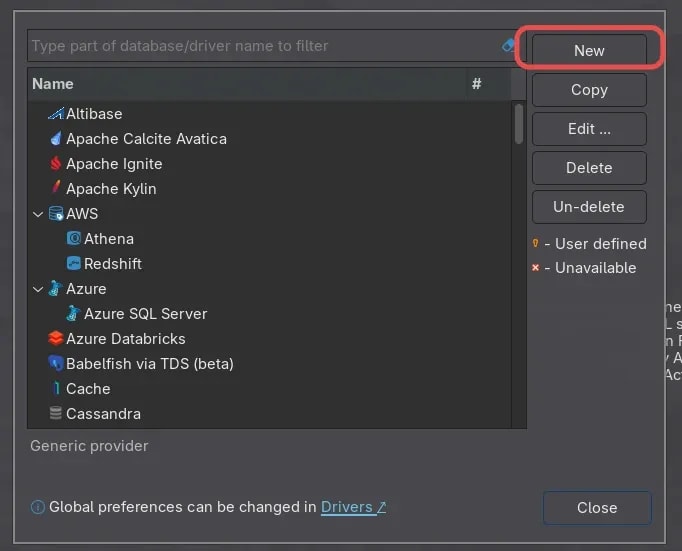
Task: Click the Babelfish via TDS icon
Action: point(56,363)
